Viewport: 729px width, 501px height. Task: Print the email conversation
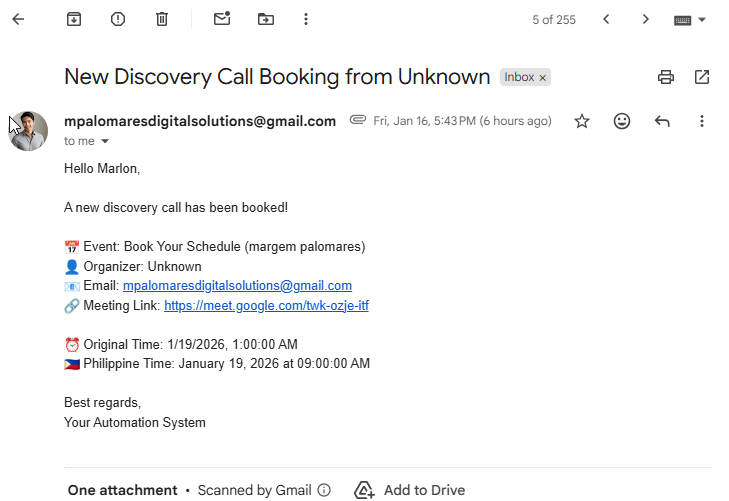(x=666, y=77)
